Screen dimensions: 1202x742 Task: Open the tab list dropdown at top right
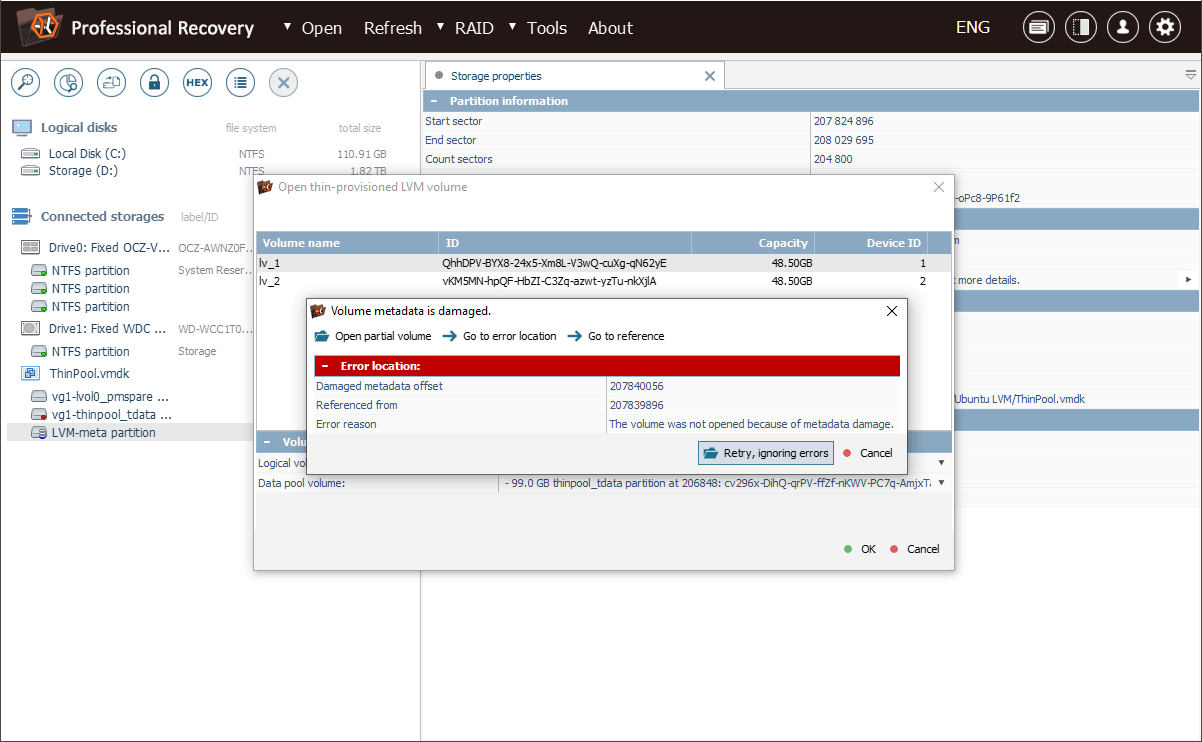tap(1190, 75)
